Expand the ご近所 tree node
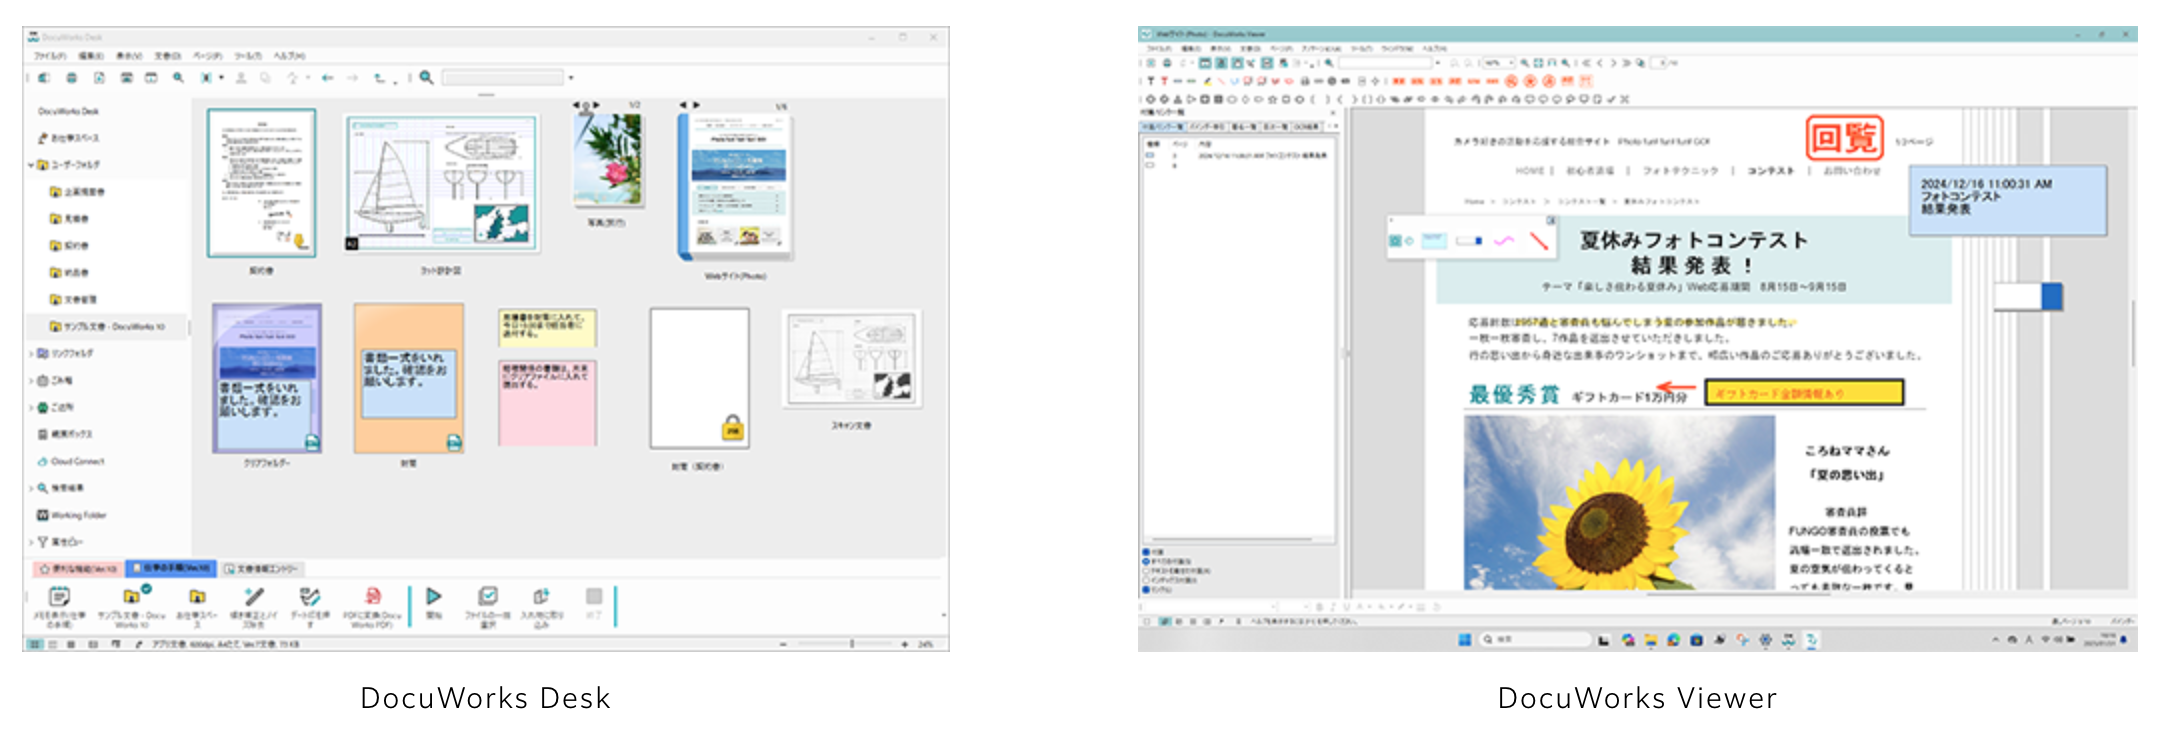The height and width of the screenshot is (730, 2164). pos(31,407)
